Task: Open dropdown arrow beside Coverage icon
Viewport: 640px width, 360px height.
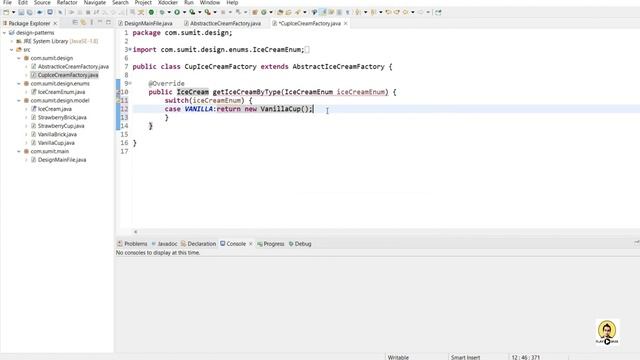Action: (x=200, y=12)
